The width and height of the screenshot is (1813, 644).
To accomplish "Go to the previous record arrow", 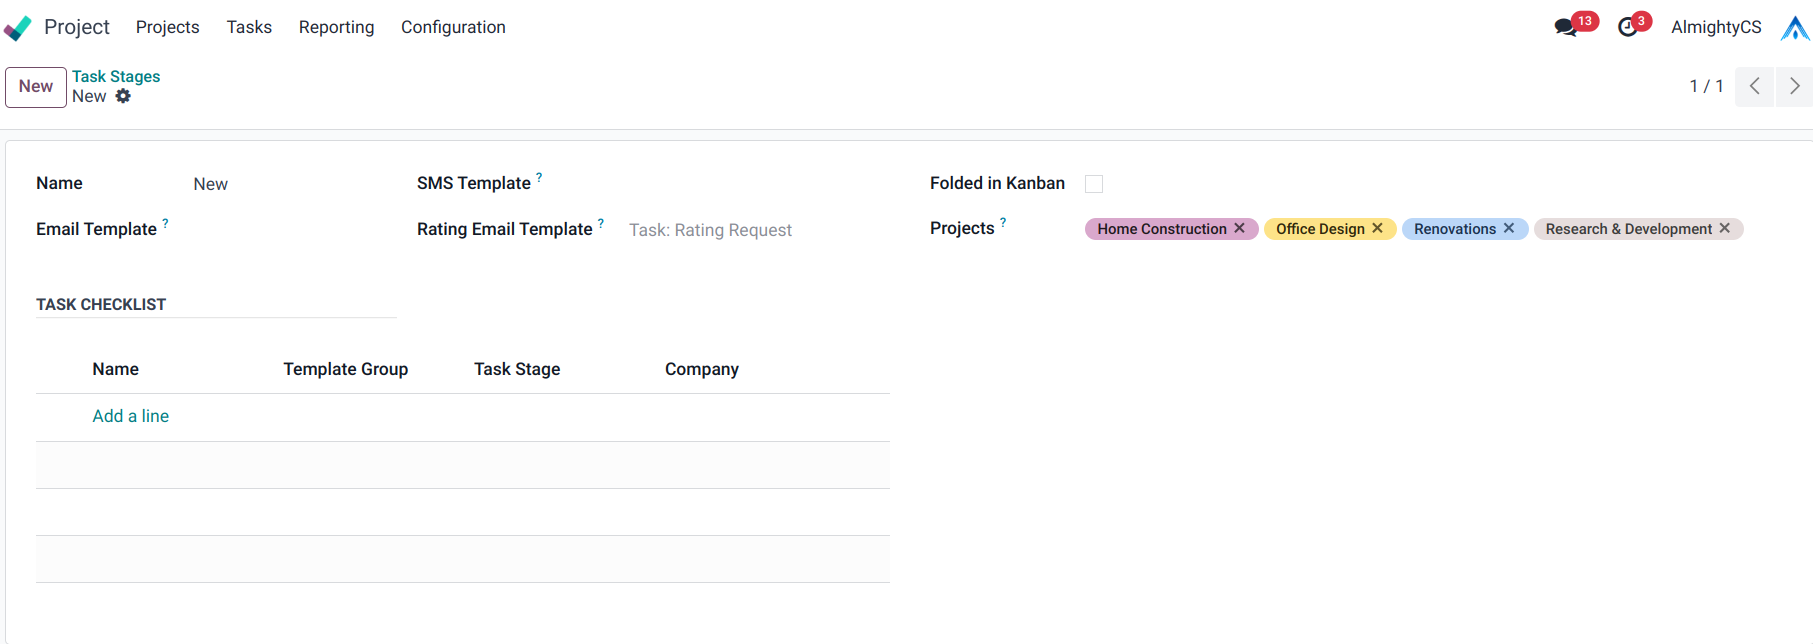I will pos(1755,86).
